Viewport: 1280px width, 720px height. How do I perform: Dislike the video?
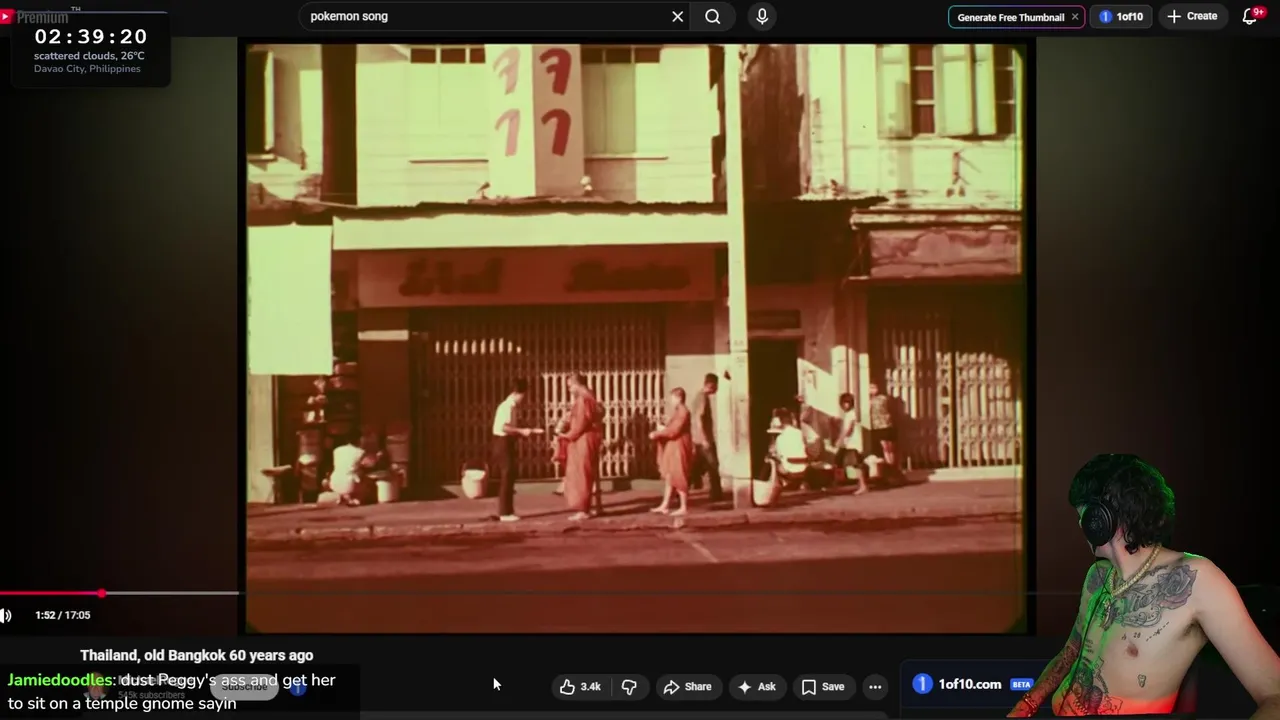[x=629, y=686]
